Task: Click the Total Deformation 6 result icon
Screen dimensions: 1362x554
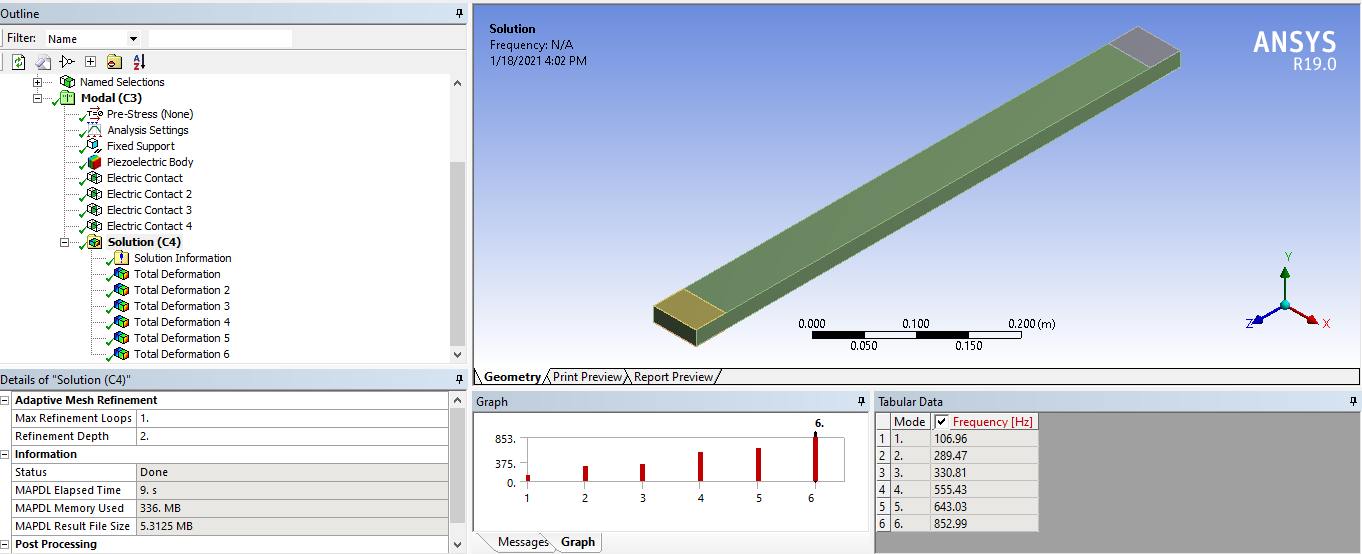Action: click(121, 354)
